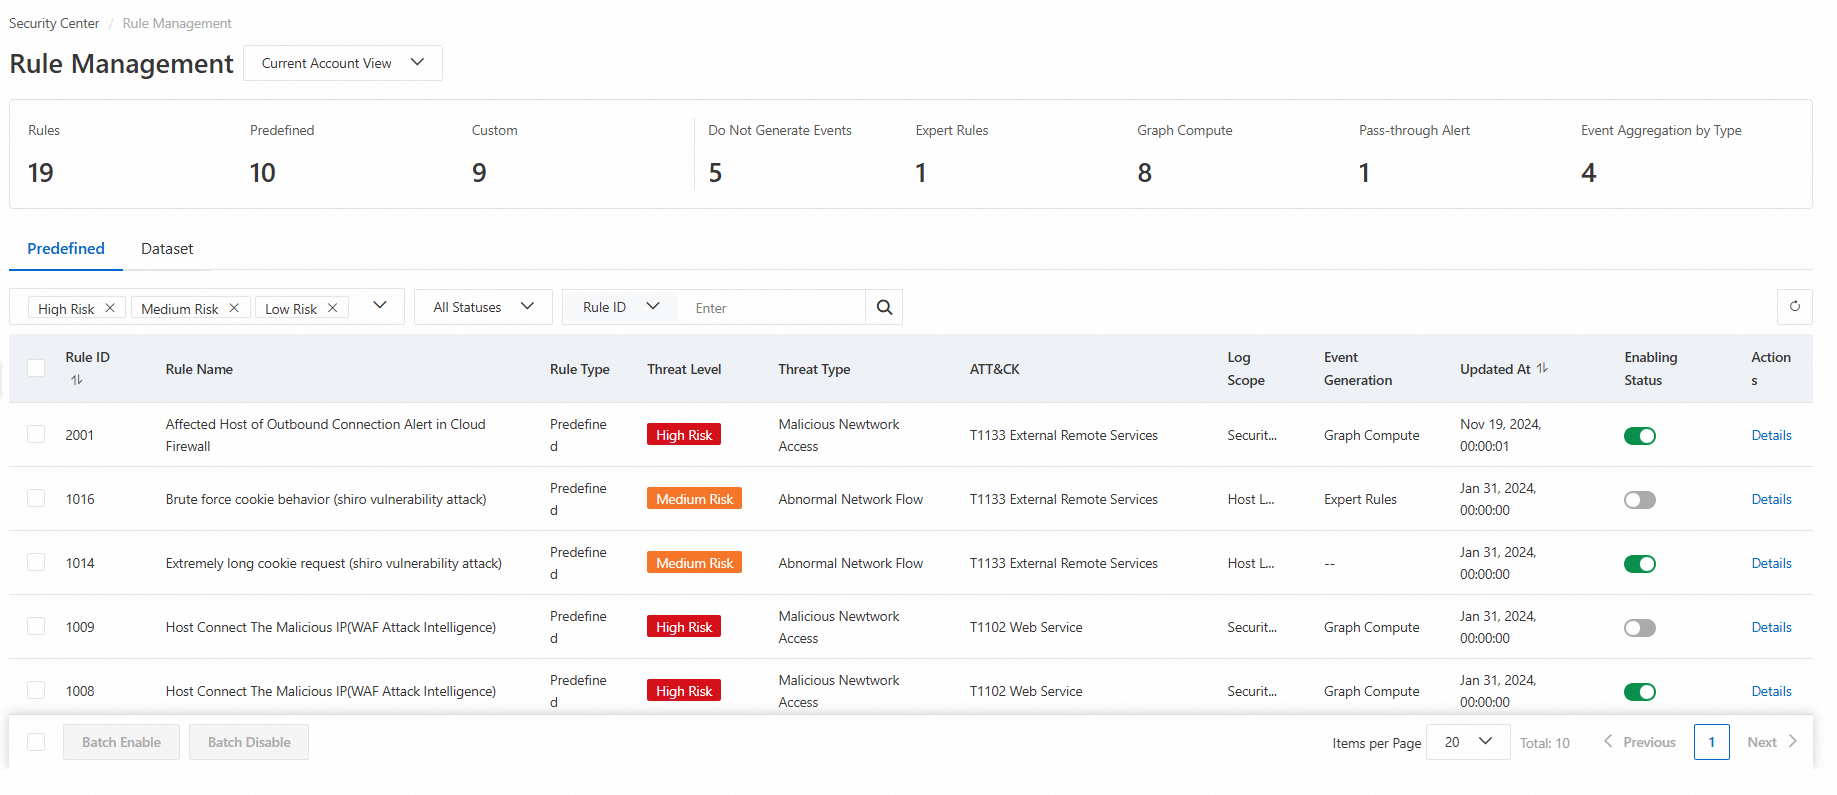This screenshot has height=795, width=1837.
Task: Switch to the Dataset tab
Action: click(167, 249)
